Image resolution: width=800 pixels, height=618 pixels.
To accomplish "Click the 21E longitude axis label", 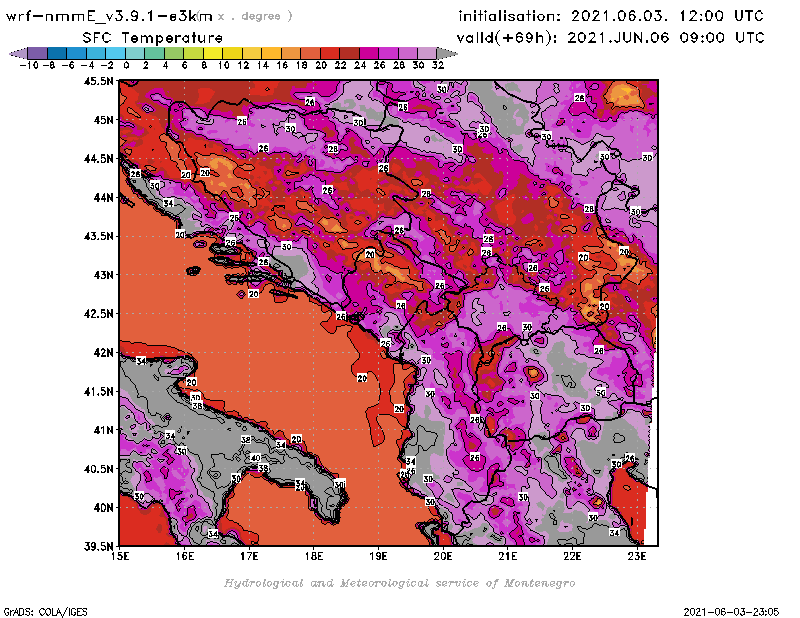I will coord(508,556).
